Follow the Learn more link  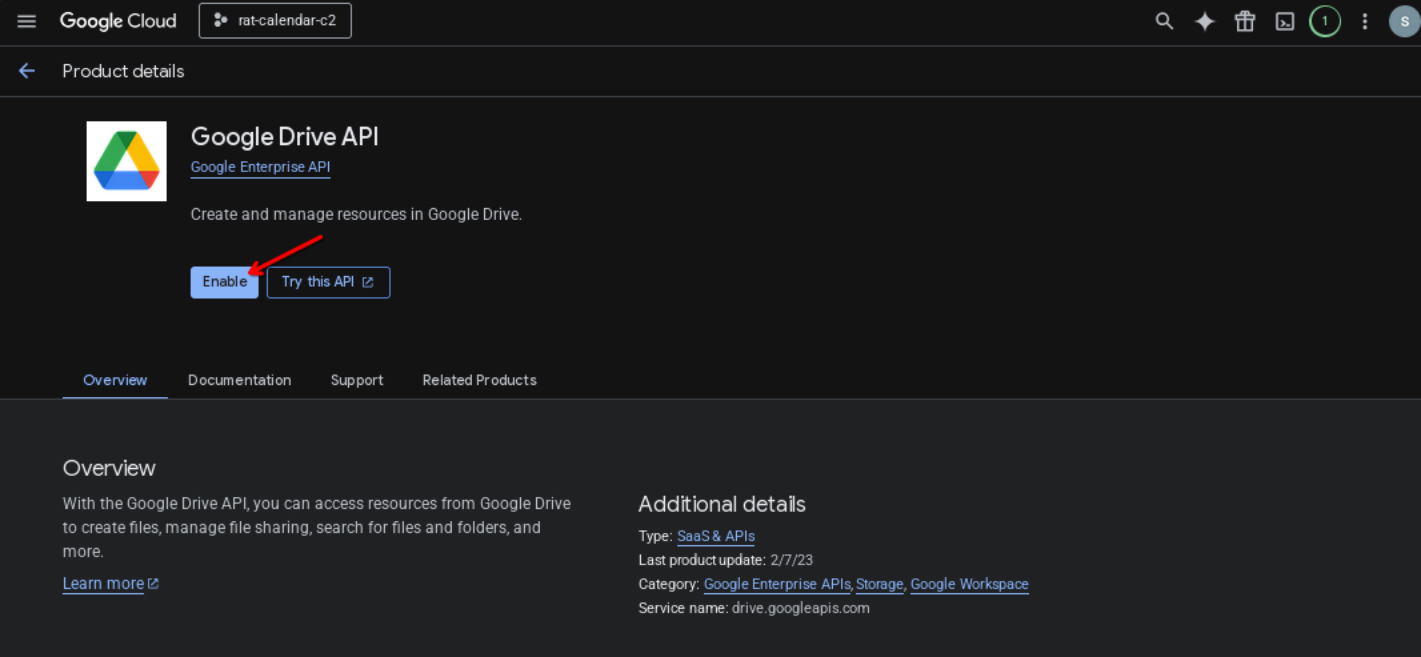click(x=111, y=583)
